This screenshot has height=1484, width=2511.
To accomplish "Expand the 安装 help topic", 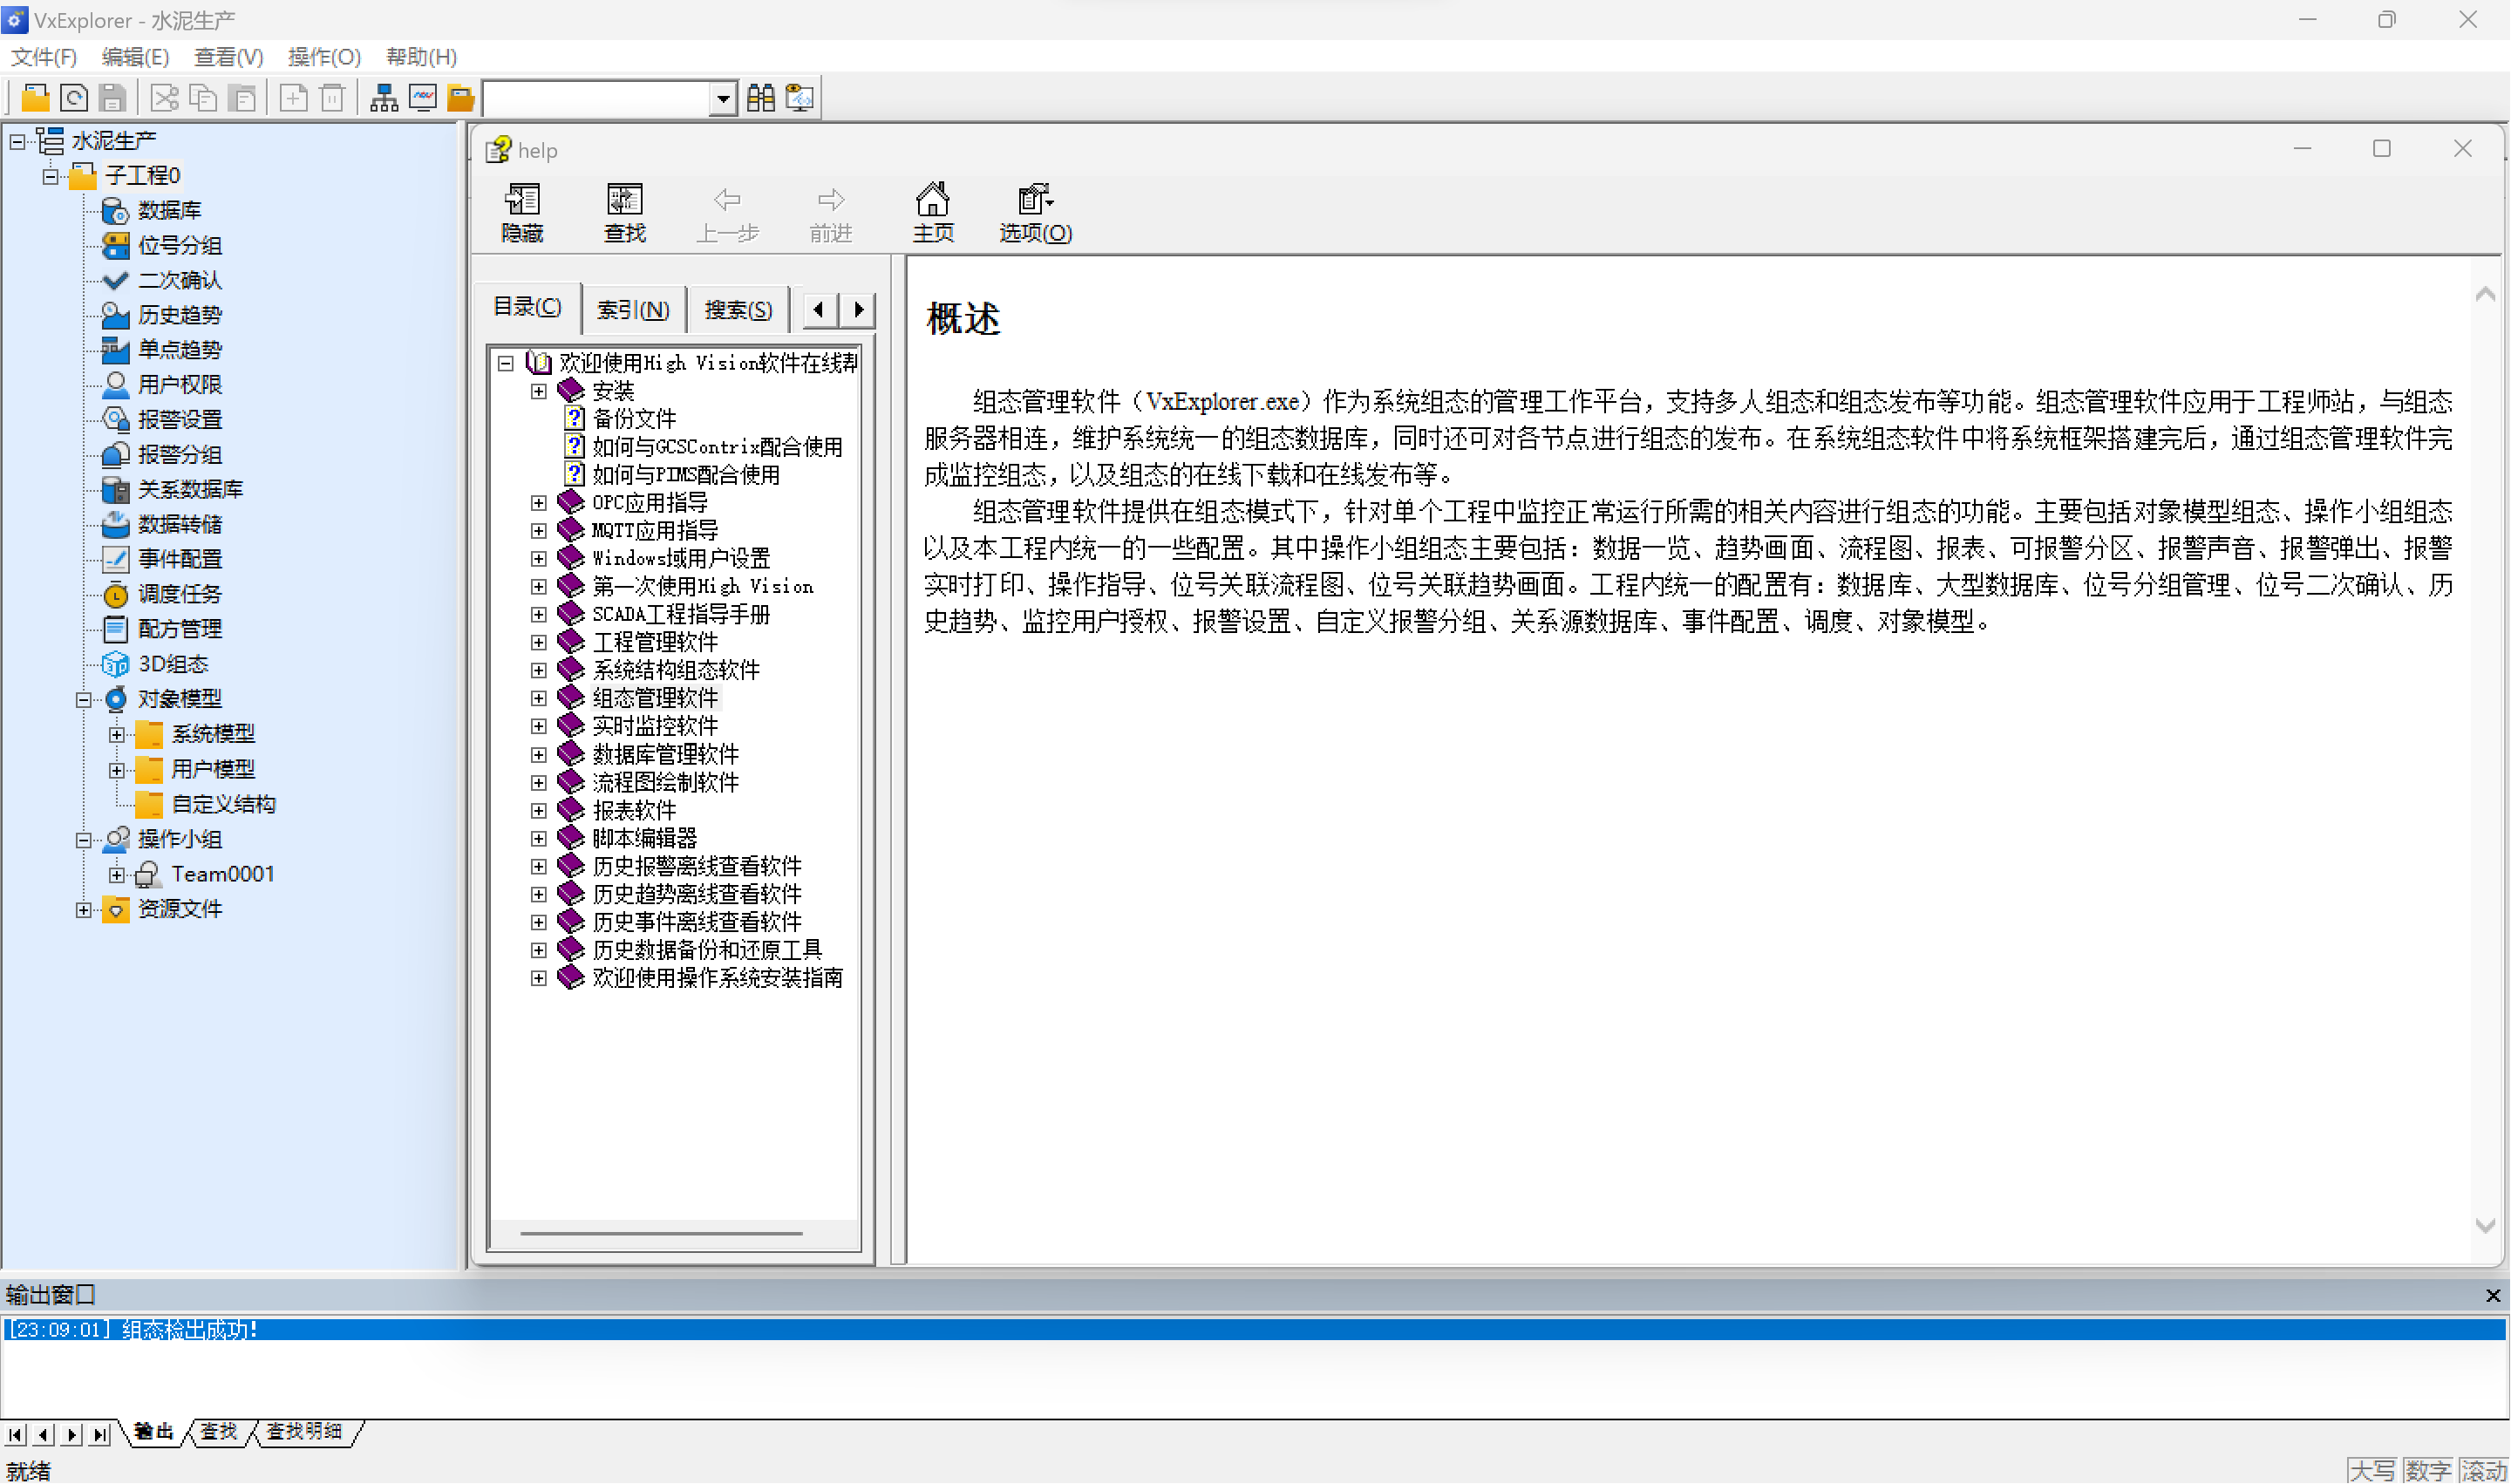I will coord(539,391).
